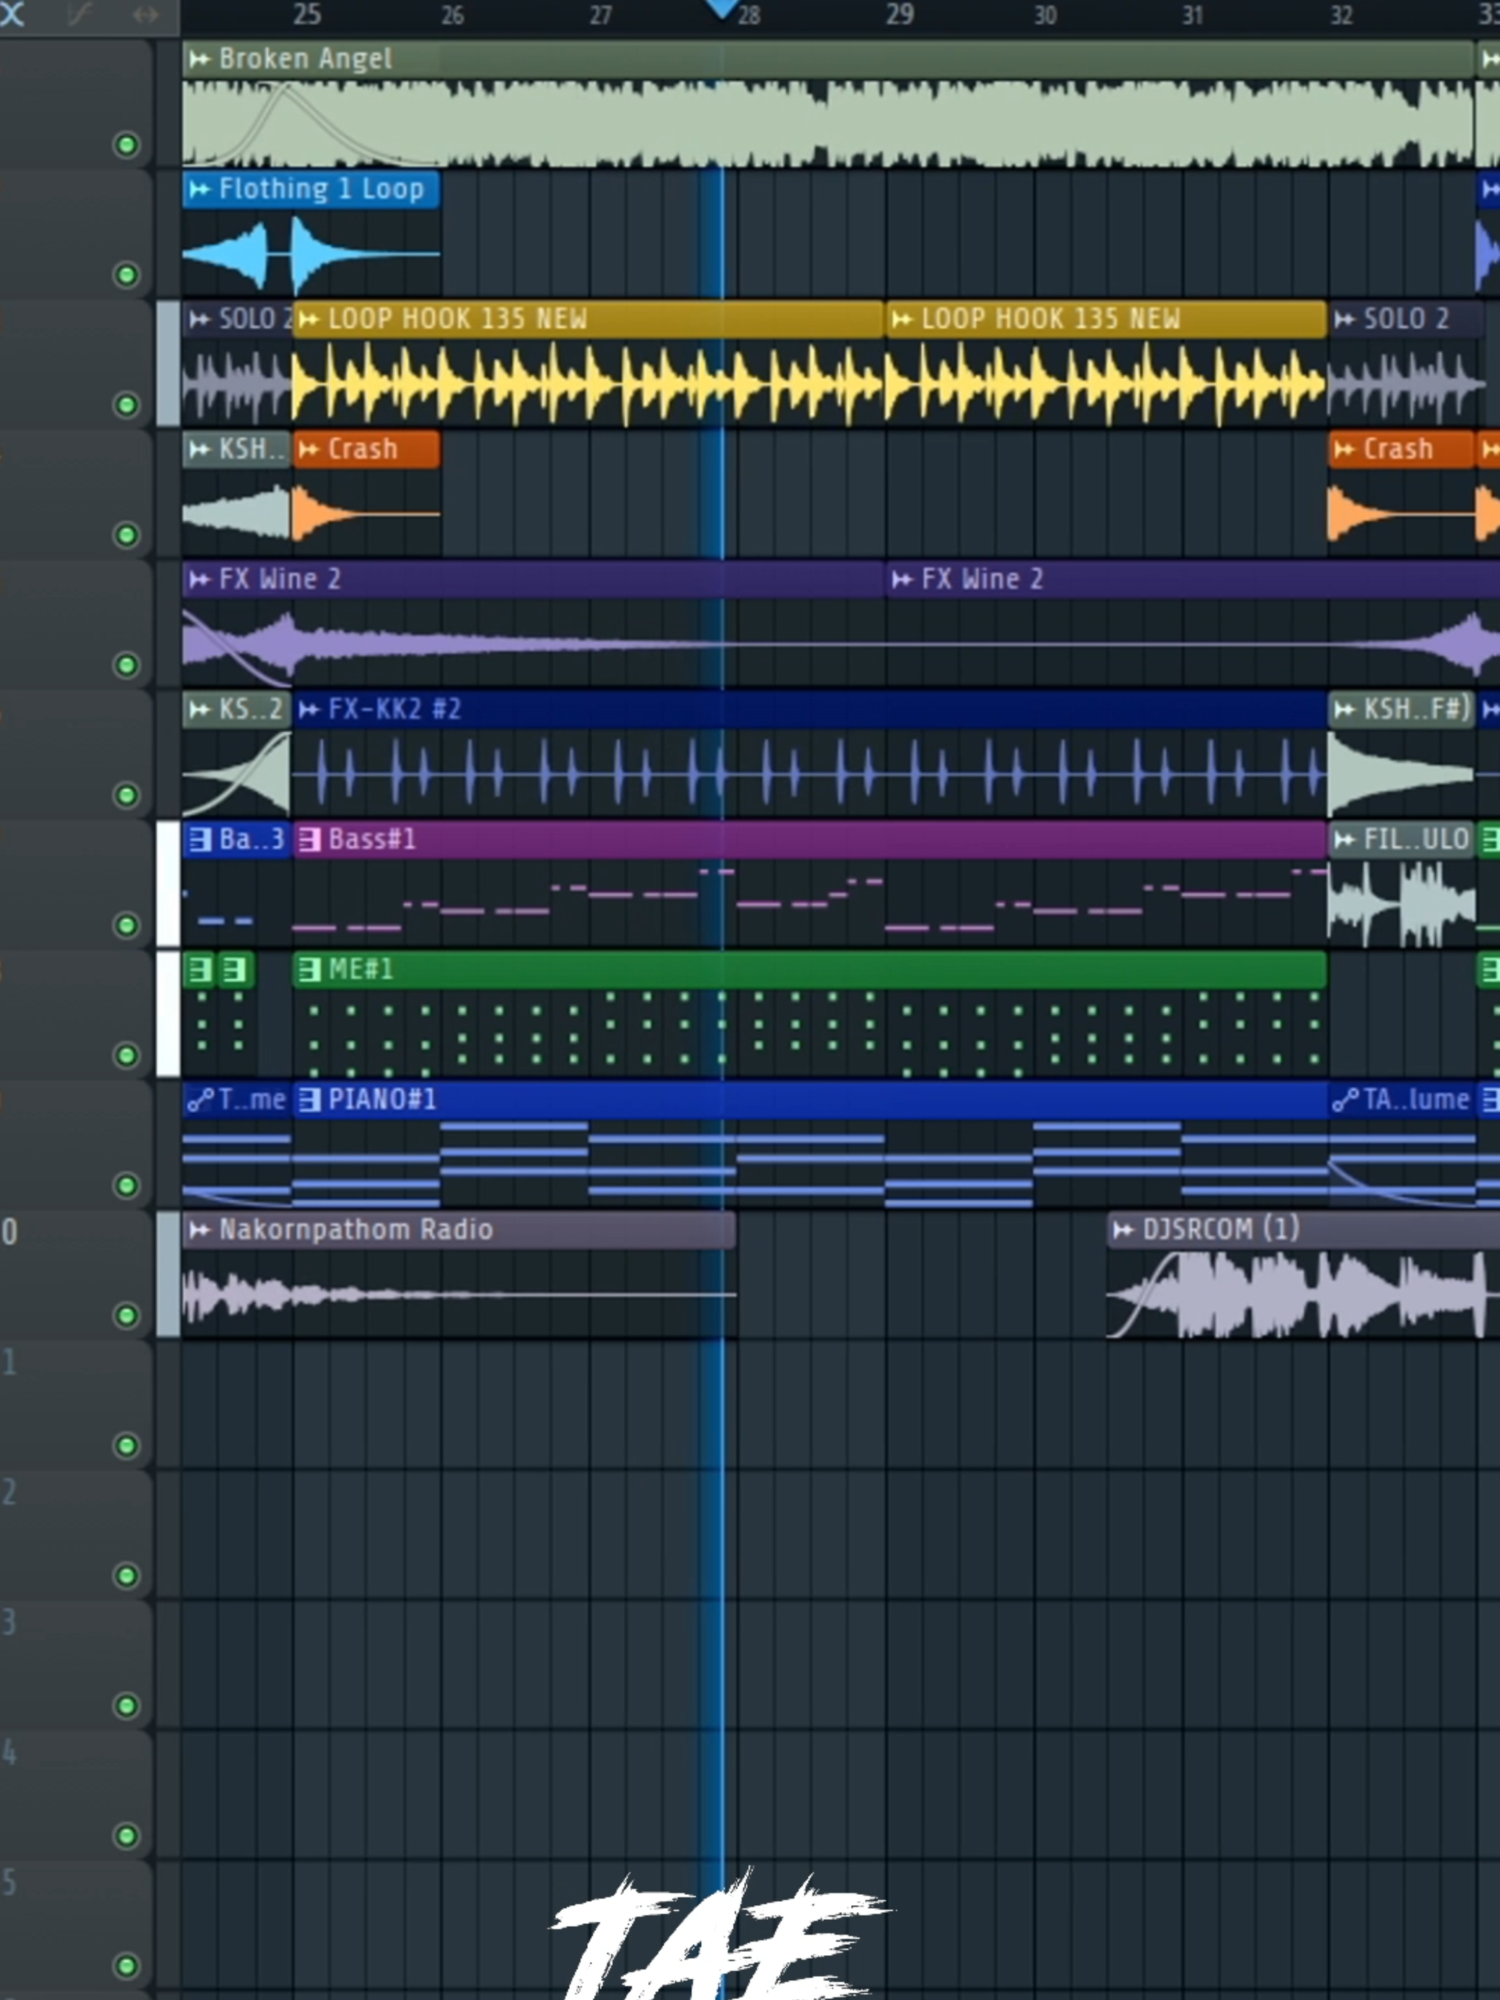Jump to bar 30 on the timeline ruler
This screenshot has height=2000, width=1500.
click(x=1045, y=14)
